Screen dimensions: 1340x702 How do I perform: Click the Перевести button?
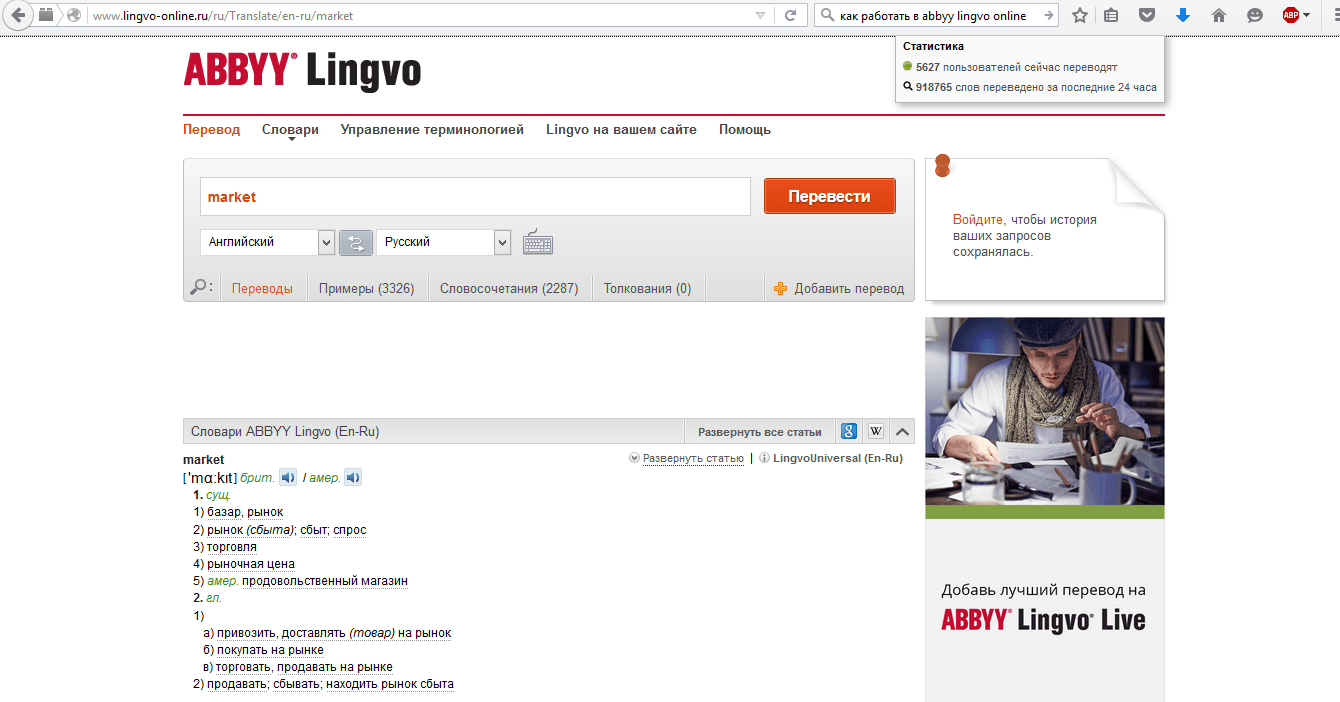click(829, 196)
